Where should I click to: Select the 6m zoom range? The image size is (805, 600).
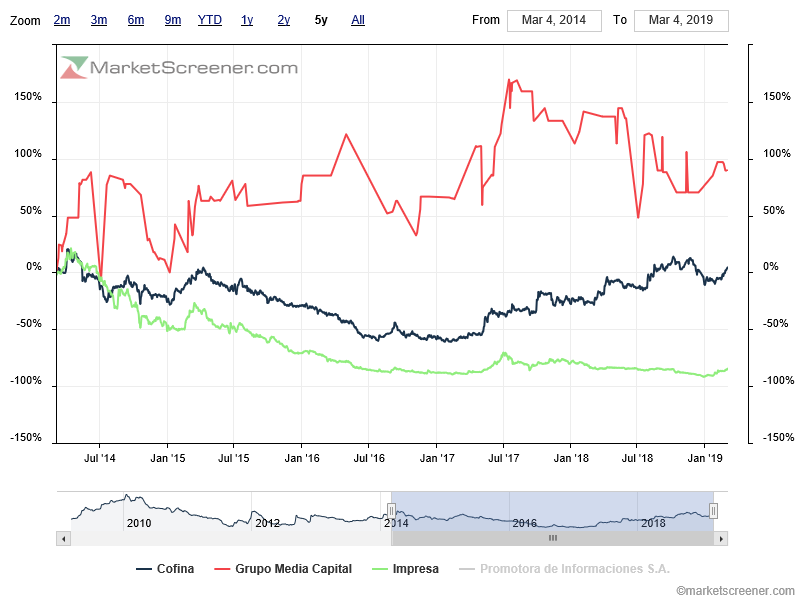click(x=136, y=20)
